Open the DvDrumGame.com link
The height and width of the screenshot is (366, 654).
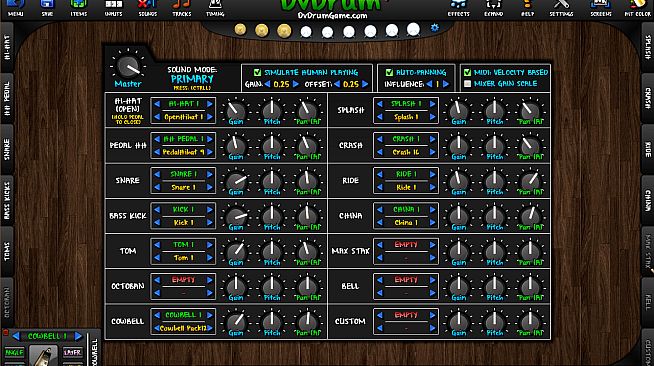pyautogui.click(x=332, y=15)
